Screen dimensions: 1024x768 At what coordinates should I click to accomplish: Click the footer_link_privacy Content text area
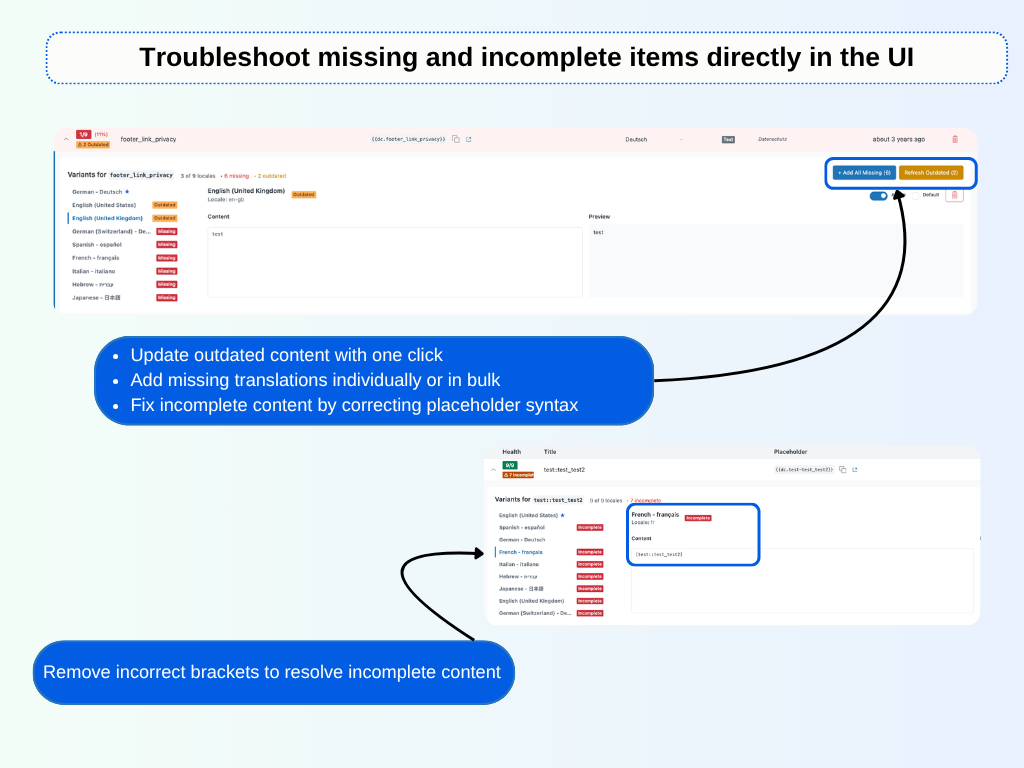pos(394,262)
